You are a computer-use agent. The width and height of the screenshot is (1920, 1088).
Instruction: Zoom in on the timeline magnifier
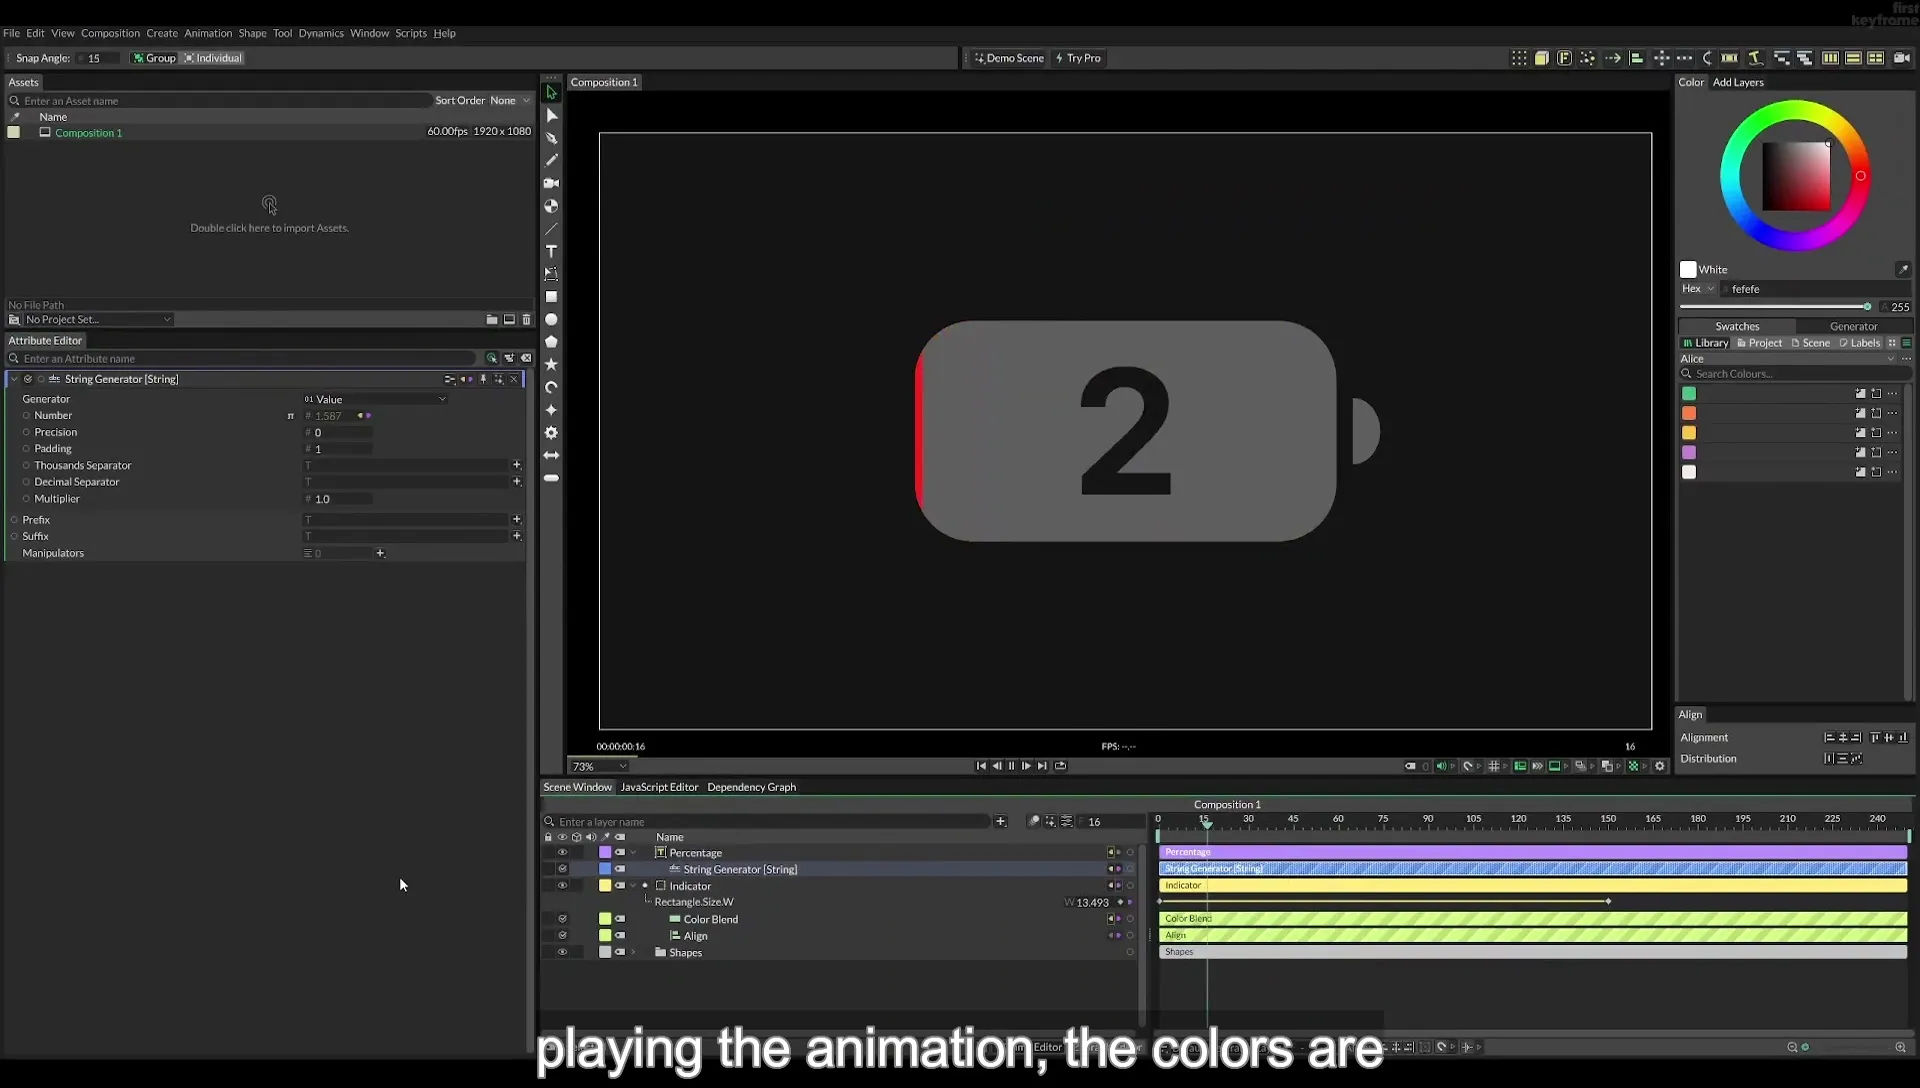click(x=1900, y=1047)
